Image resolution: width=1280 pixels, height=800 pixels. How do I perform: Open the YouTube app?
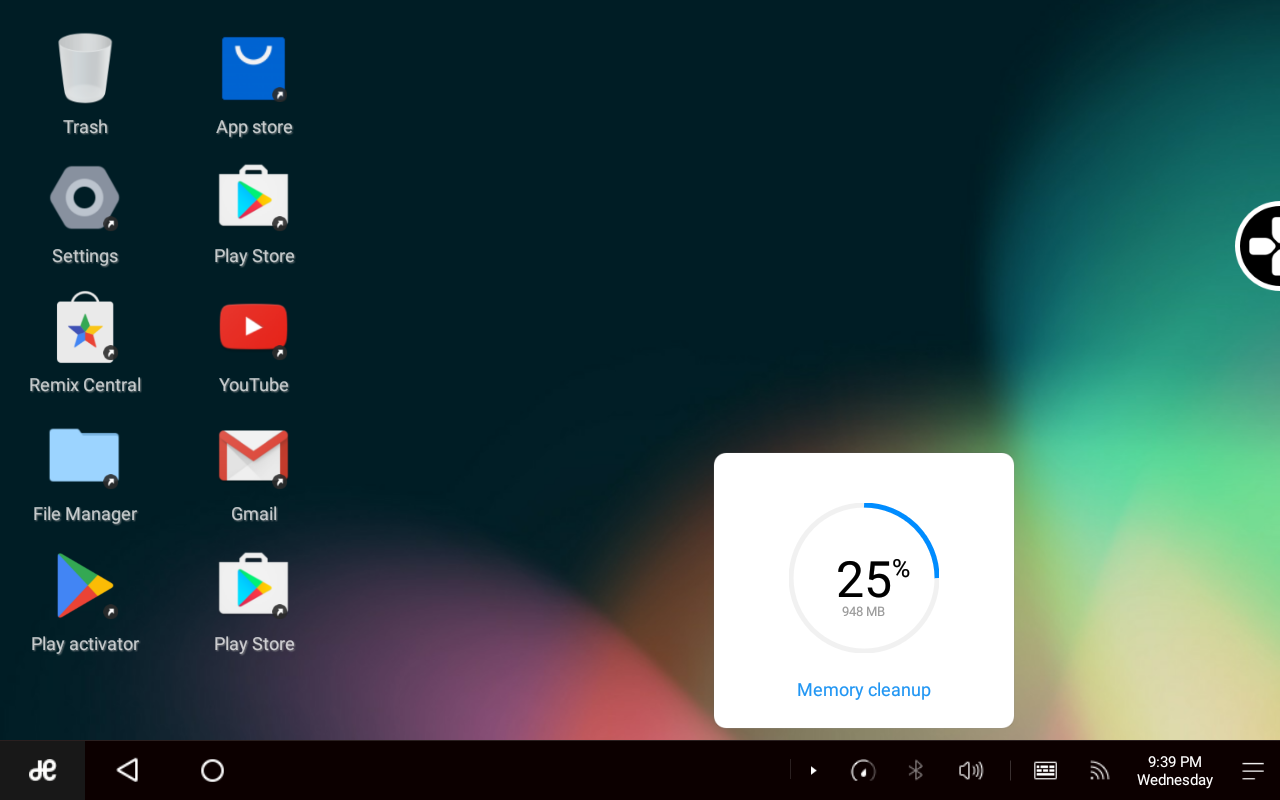coord(253,328)
